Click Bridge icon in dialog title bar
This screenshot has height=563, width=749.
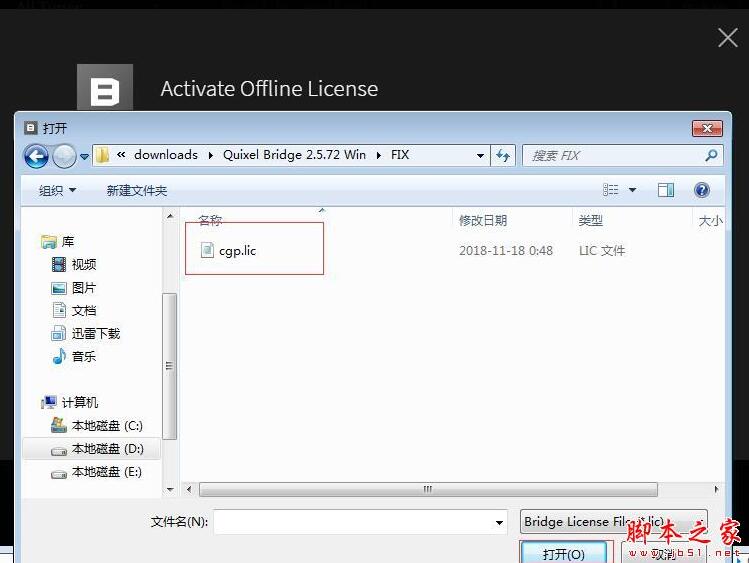[31, 127]
